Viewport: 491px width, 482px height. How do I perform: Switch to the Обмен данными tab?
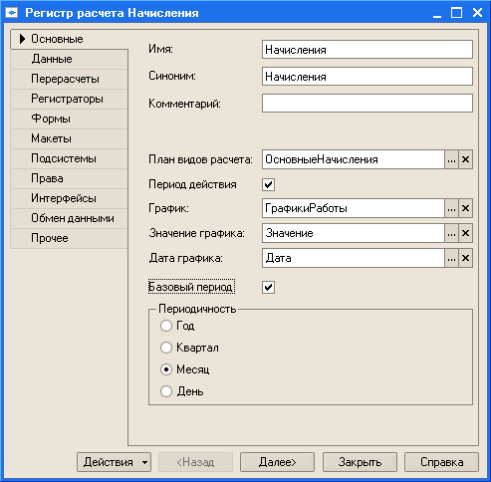click(69, 218)
